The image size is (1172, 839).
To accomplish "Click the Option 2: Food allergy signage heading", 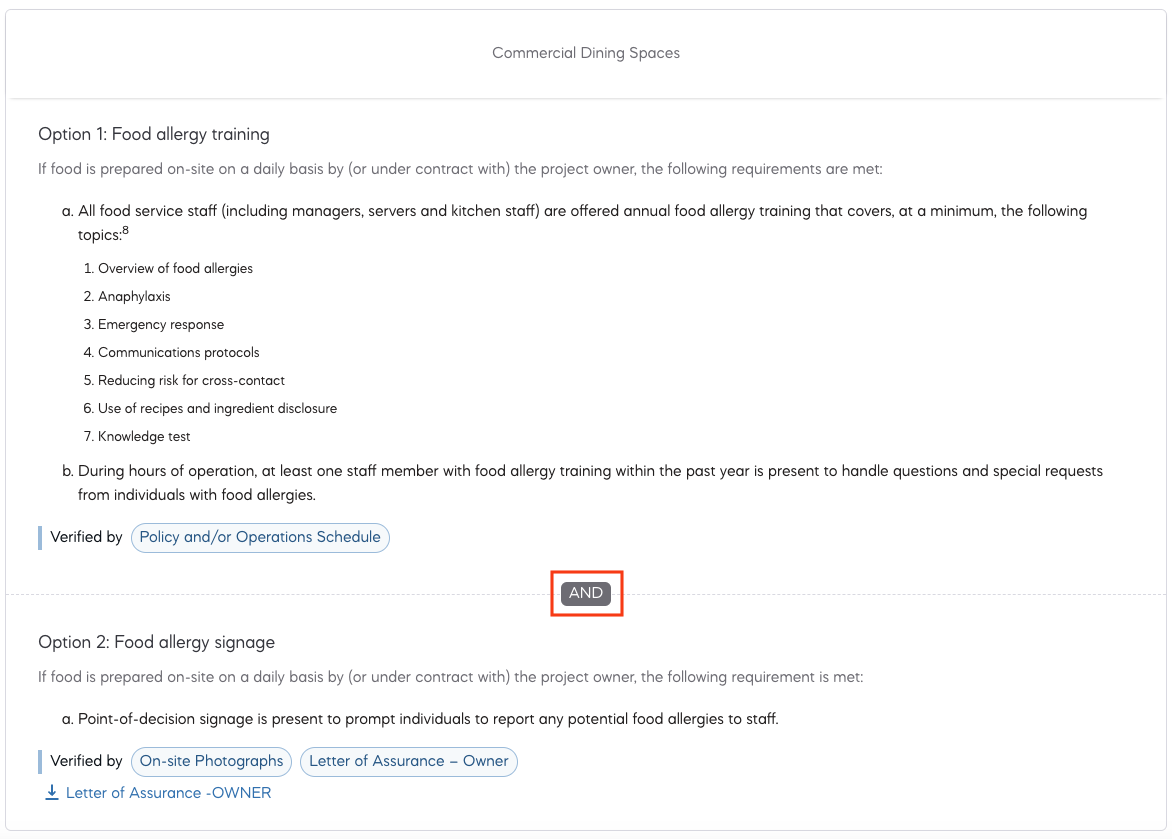I will tap(156, 642).
